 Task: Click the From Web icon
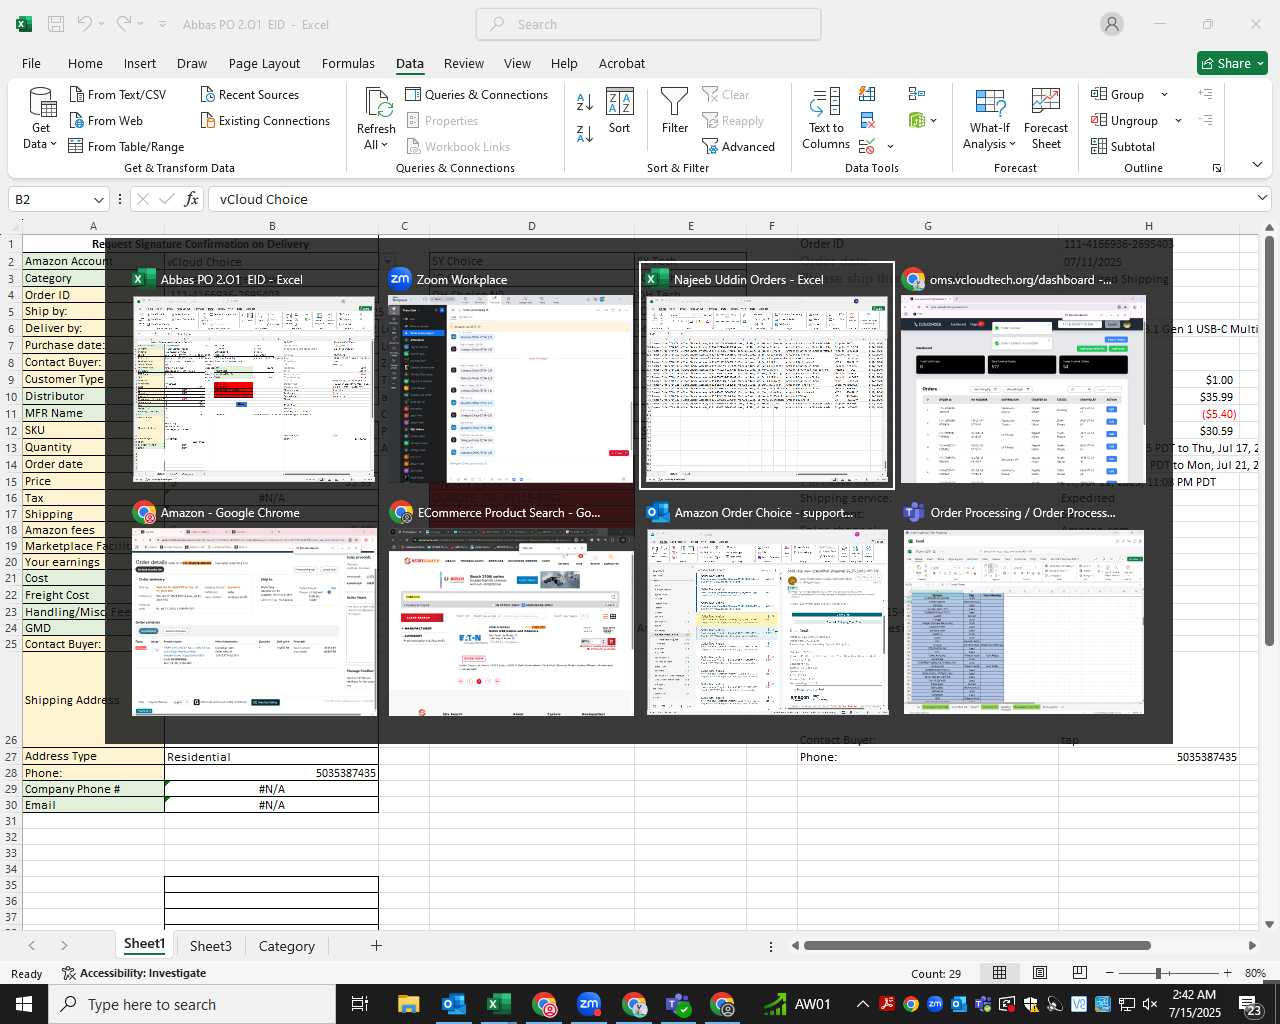pyautogui.click(x=77, y=120)
